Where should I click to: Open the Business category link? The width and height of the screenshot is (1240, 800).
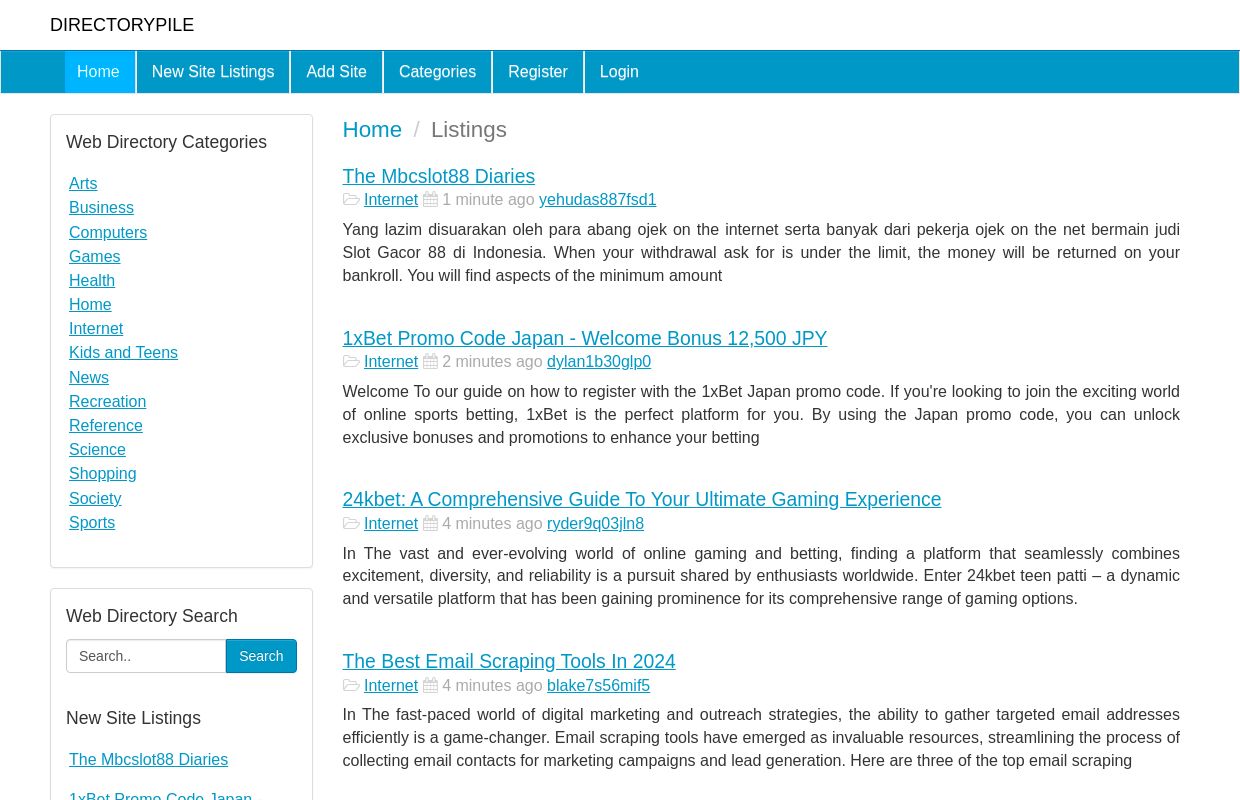click(101, 208)
